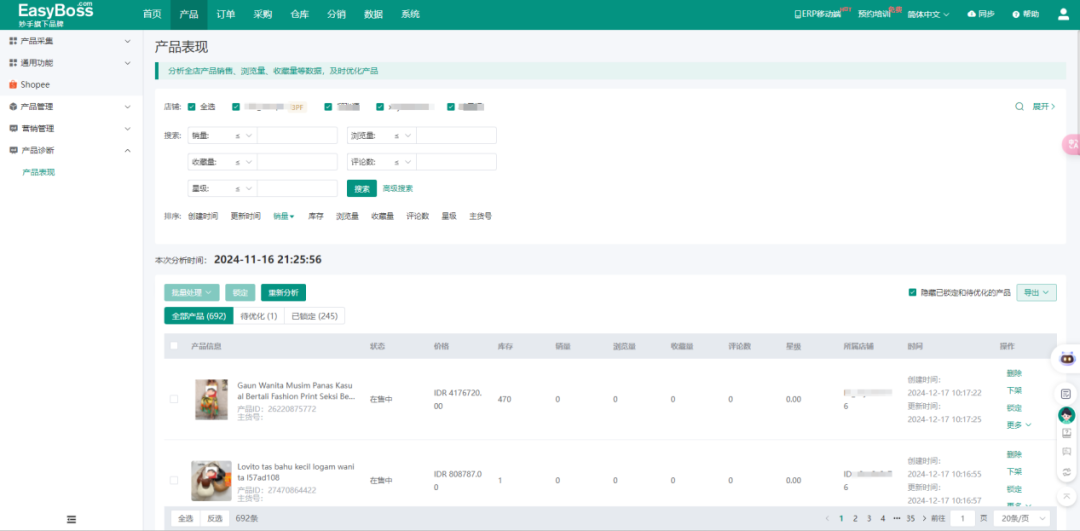Open the 高级搜索 link
The image size is (1080, 531).
[397, 189]
